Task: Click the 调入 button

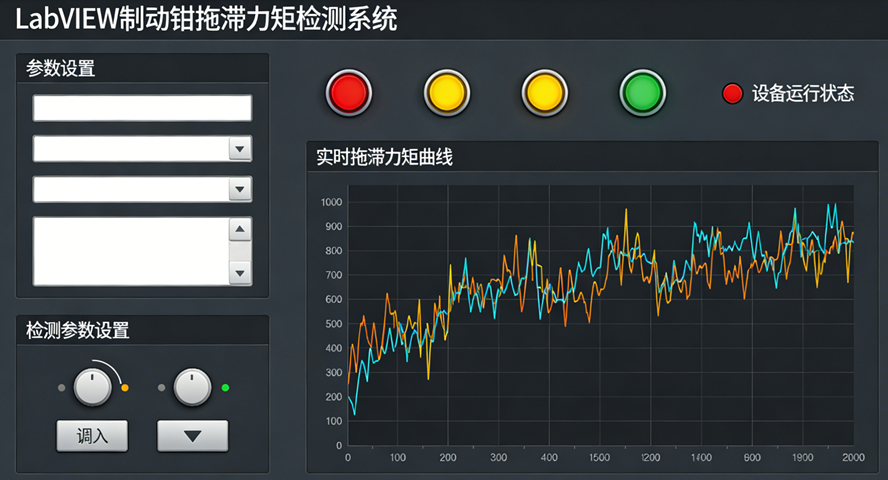Action: pyautogui.click(x=92, y=436)
